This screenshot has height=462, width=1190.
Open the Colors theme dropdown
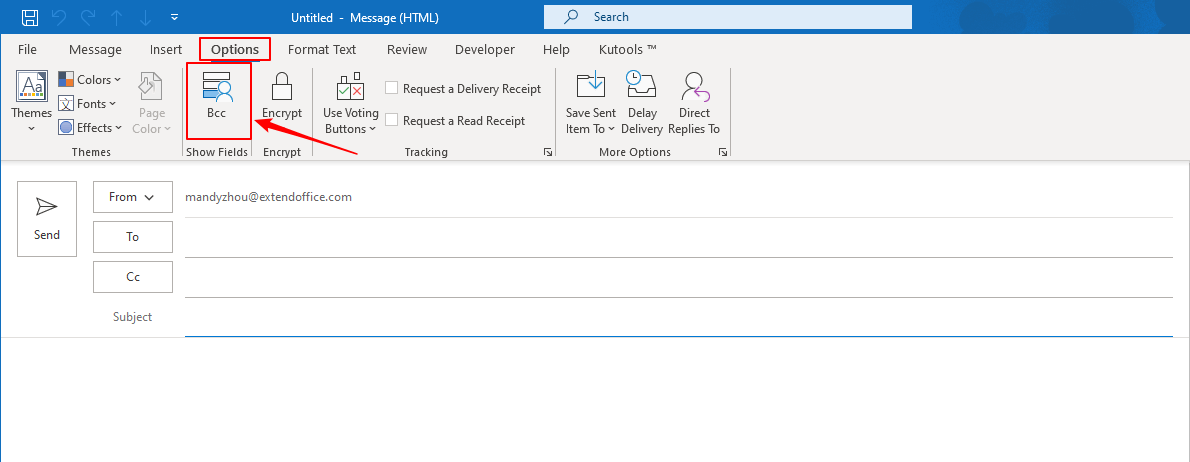(x=90, y=79)
